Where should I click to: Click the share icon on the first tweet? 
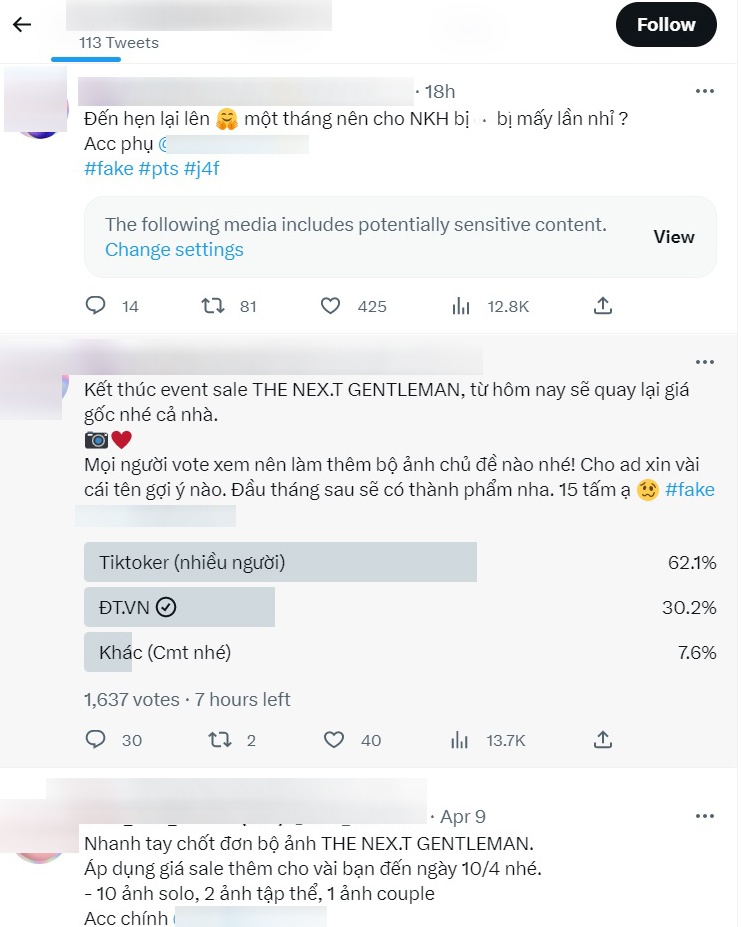pyautogui.click(x=602, y=306)
